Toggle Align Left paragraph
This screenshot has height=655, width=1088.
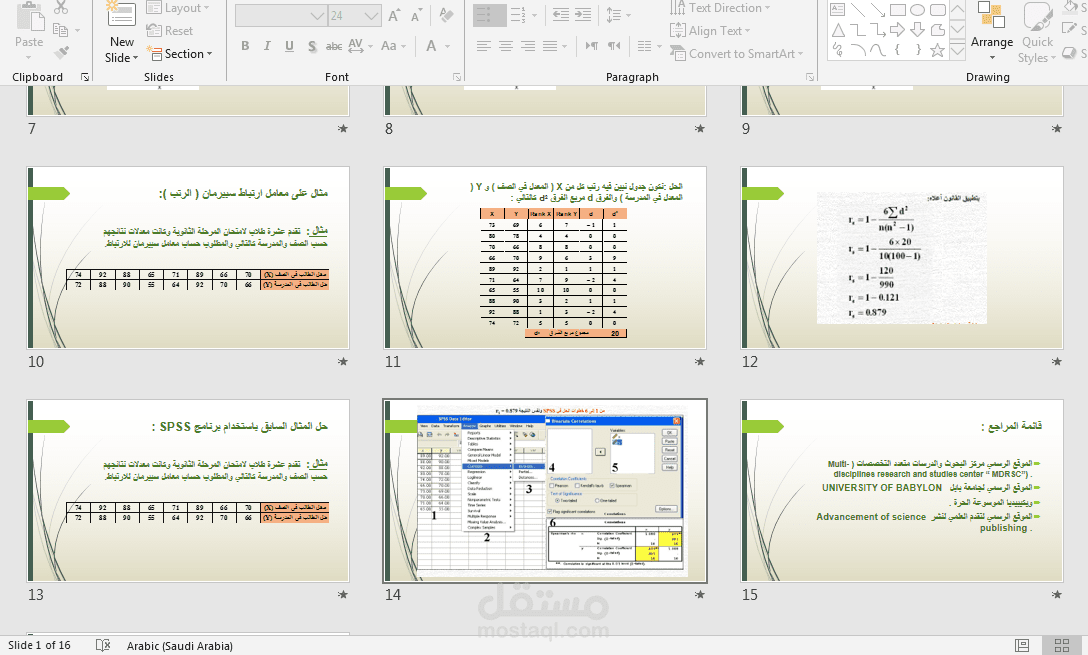[484, 46]
